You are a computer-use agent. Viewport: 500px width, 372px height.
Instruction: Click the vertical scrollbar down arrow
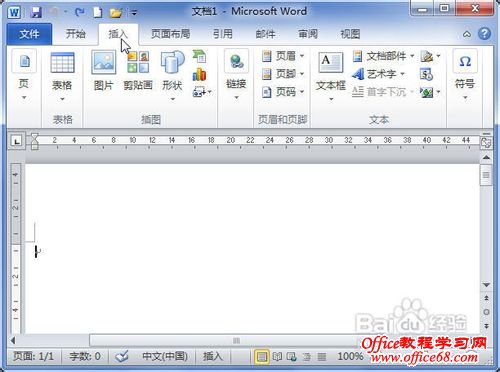486,285
